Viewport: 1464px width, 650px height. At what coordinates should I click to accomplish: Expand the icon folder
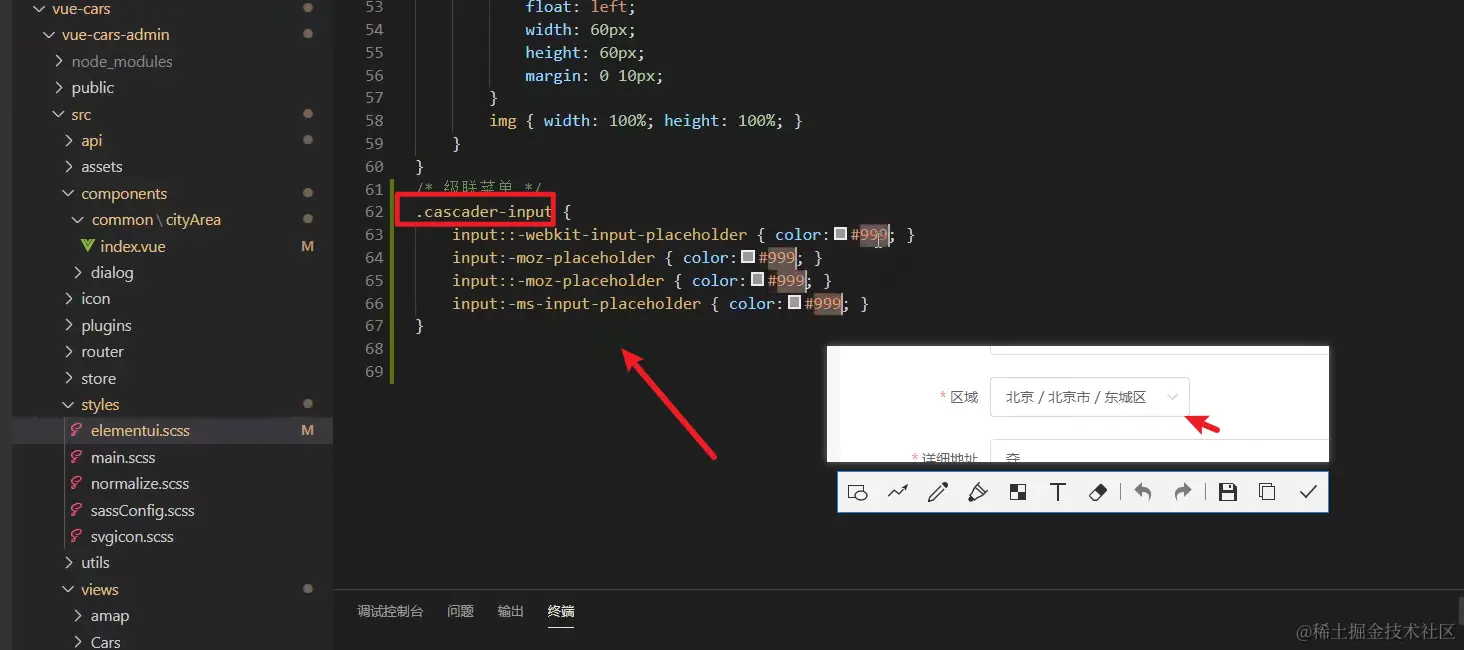[69, 298]
